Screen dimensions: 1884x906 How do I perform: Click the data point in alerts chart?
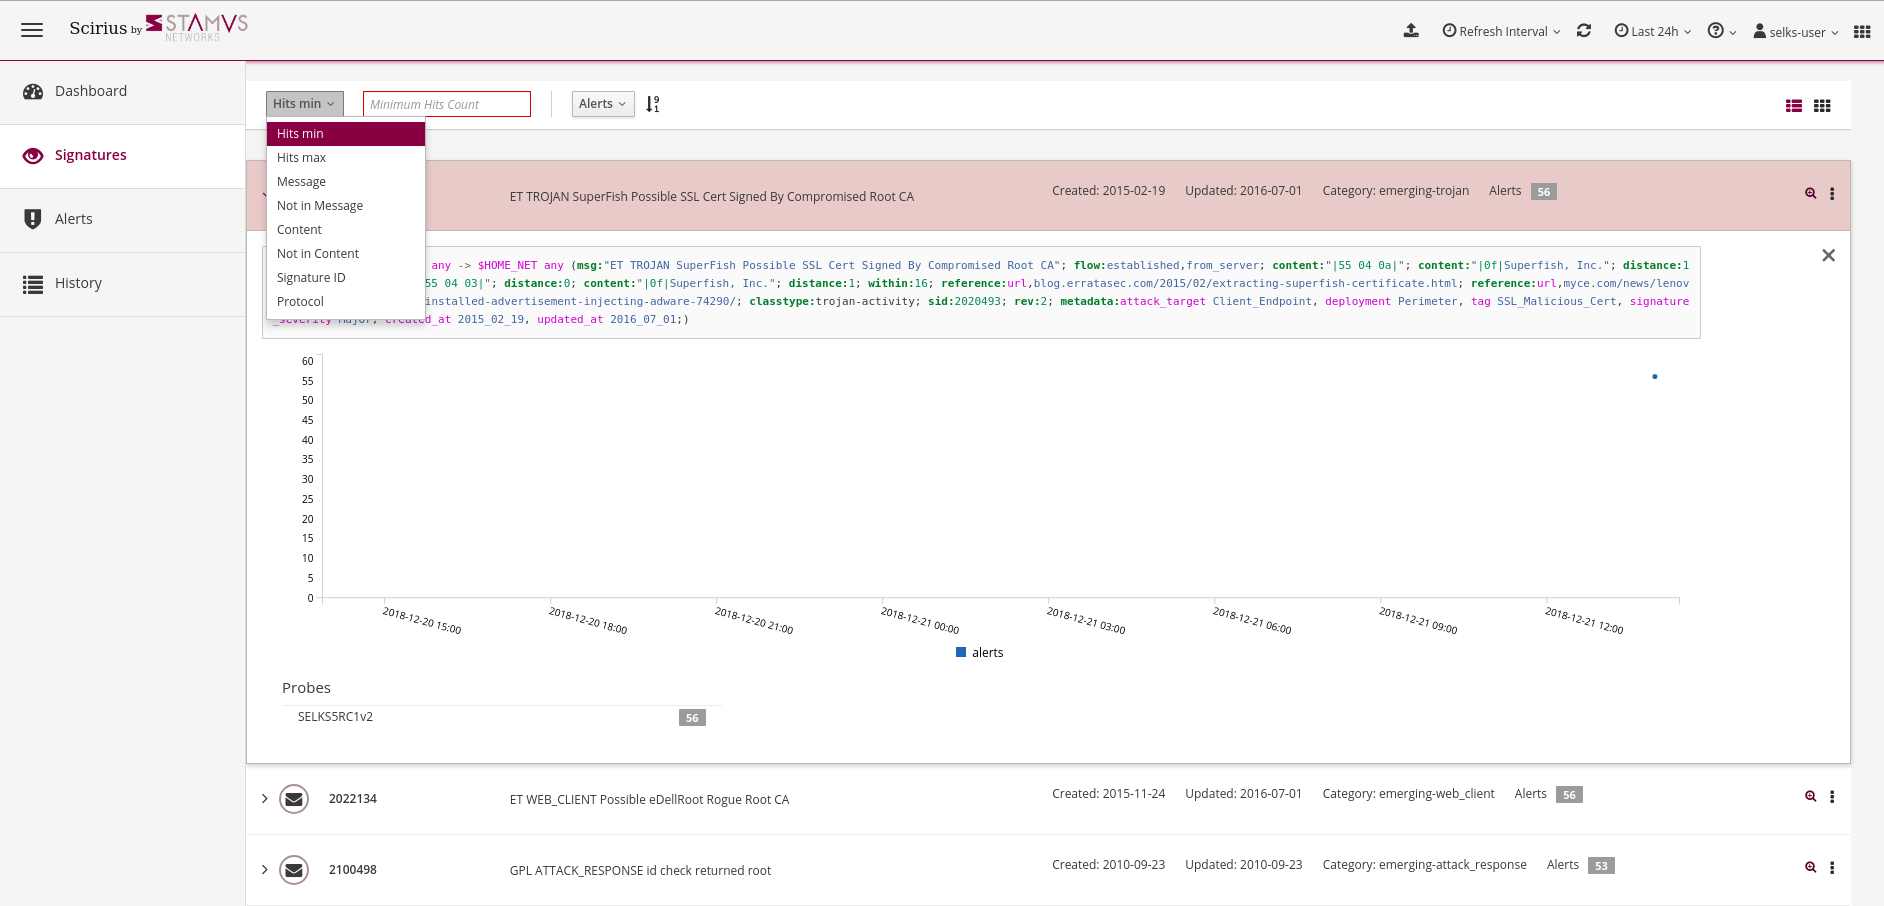click(1655, 377)
